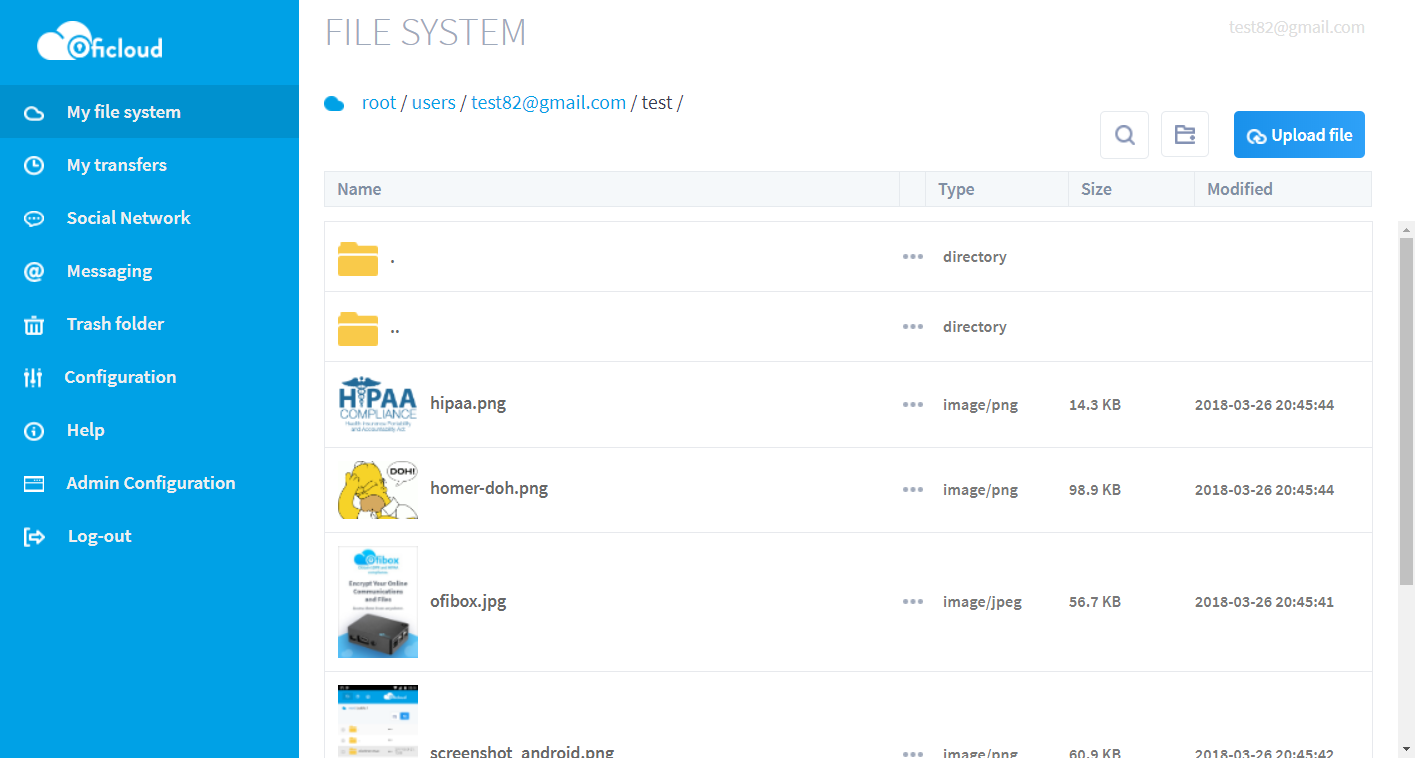Open the hipaa.png file name
Viewport: 1415px width, 758px height.
tap(468, 404)
